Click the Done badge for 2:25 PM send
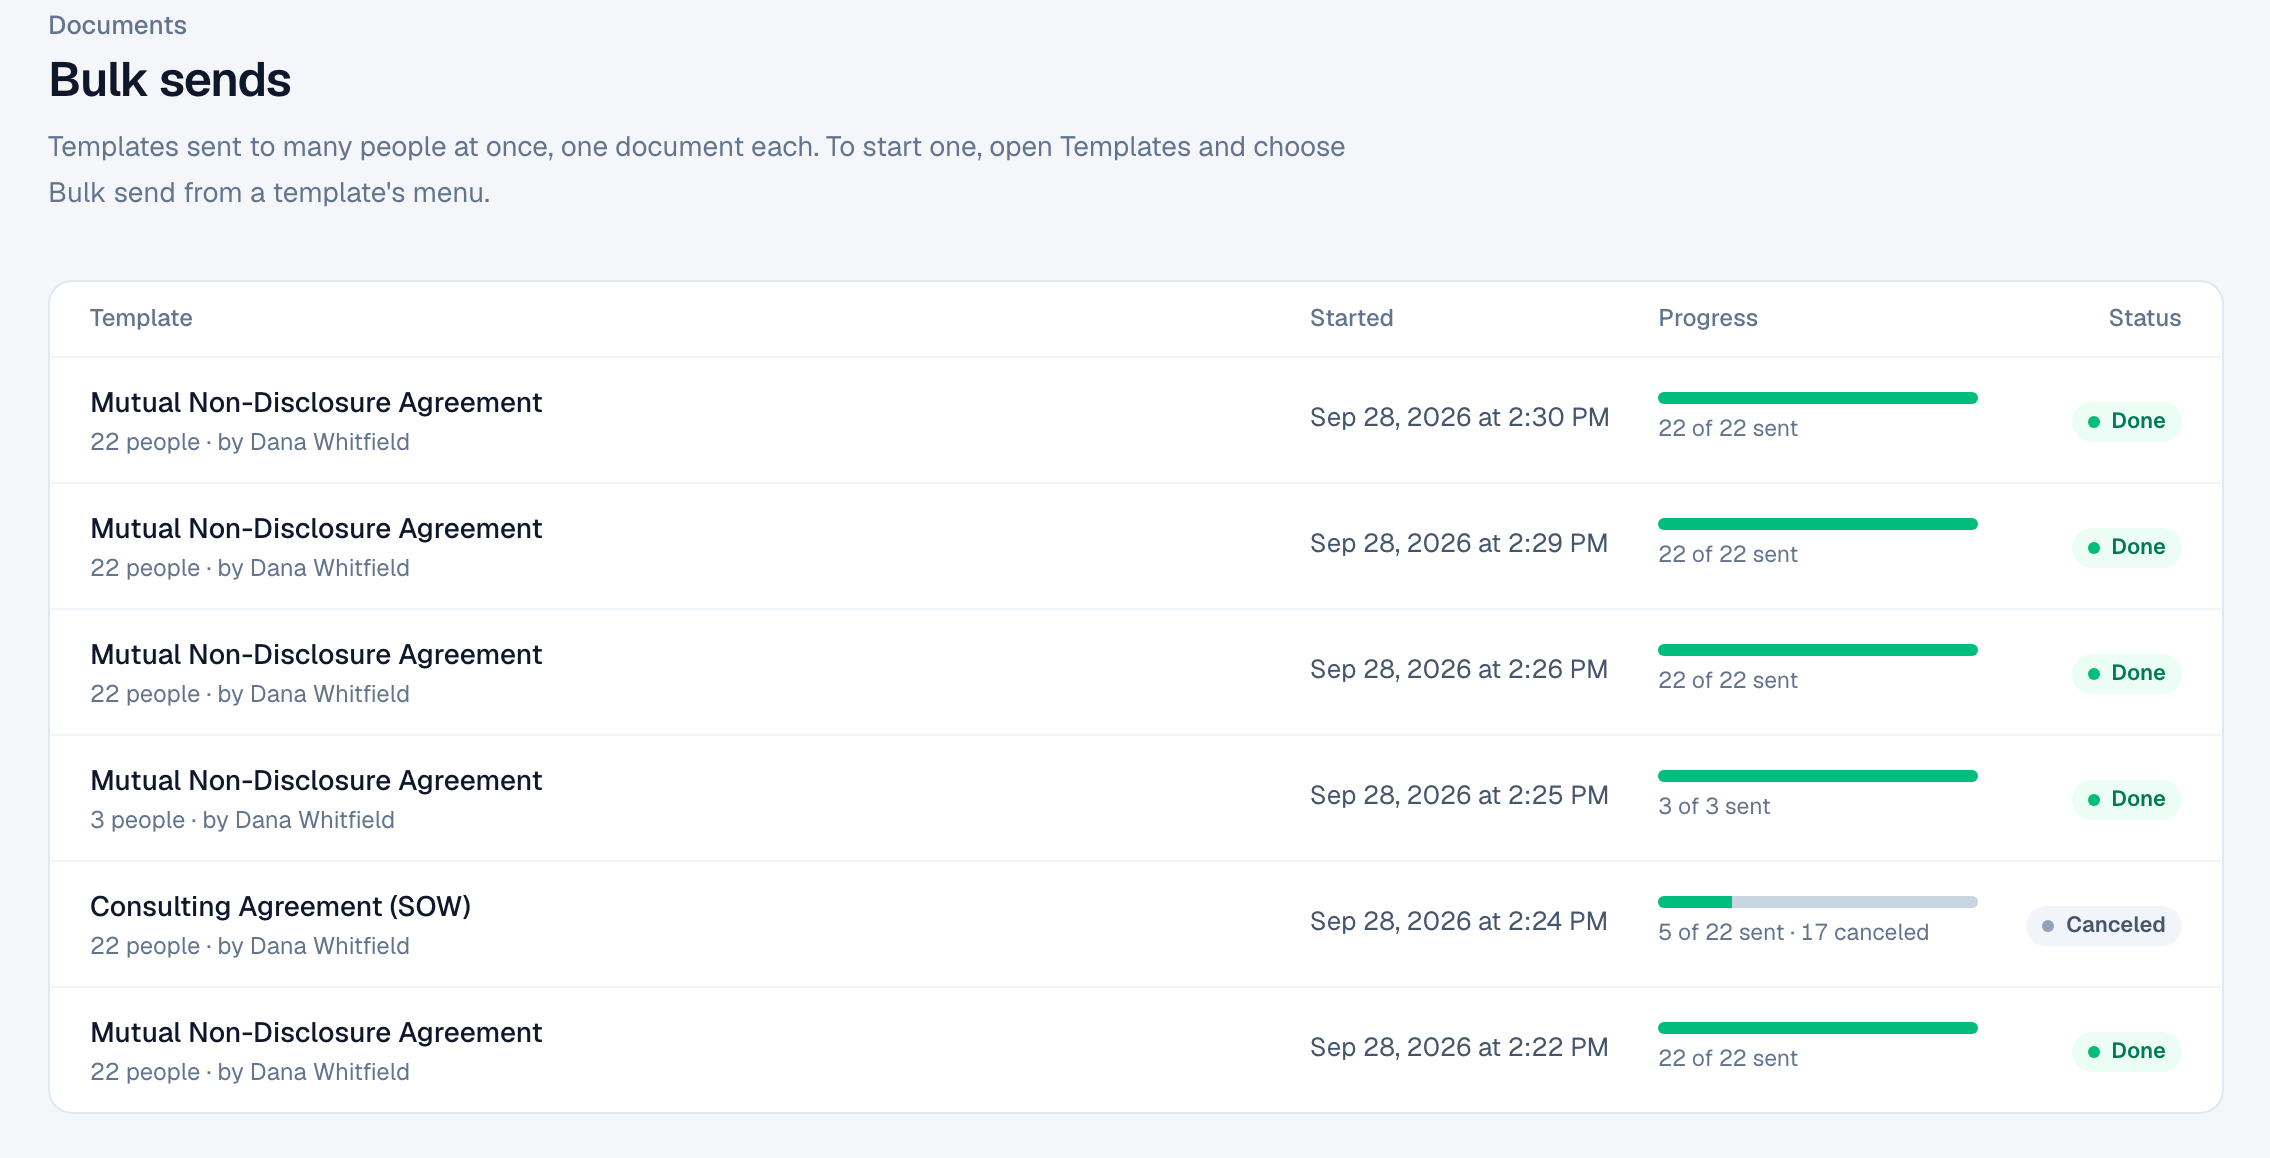The width and height of the screenshot is (2270, 1158). (2127, 799)
